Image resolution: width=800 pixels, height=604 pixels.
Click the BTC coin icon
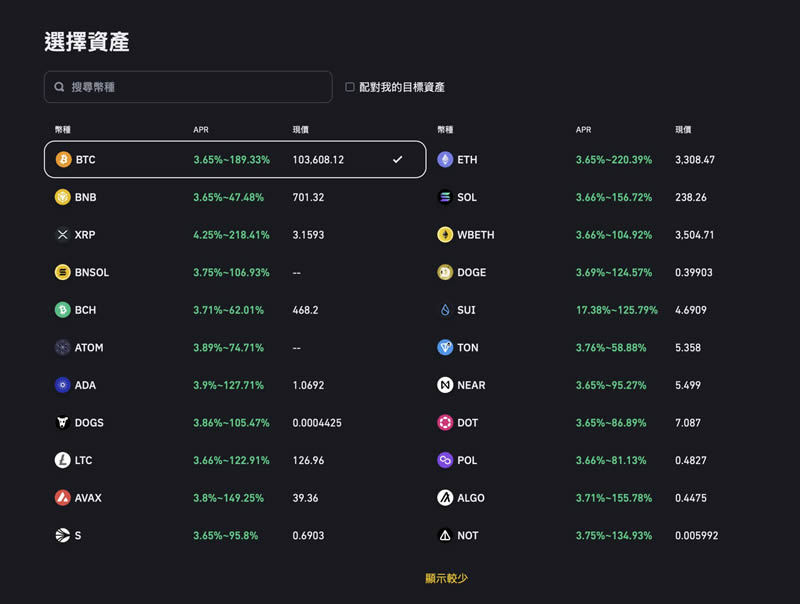click(63, 160)
